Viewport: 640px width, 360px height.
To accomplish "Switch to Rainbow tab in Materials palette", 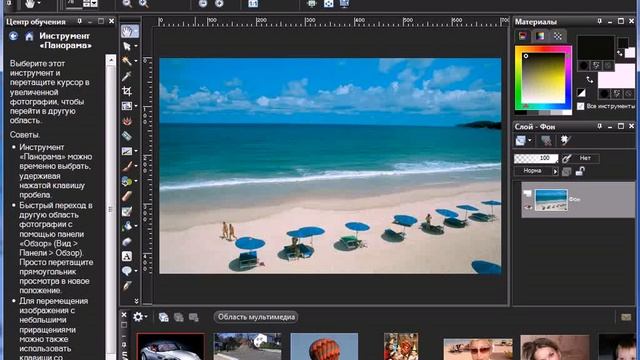I will pos(540,36).
